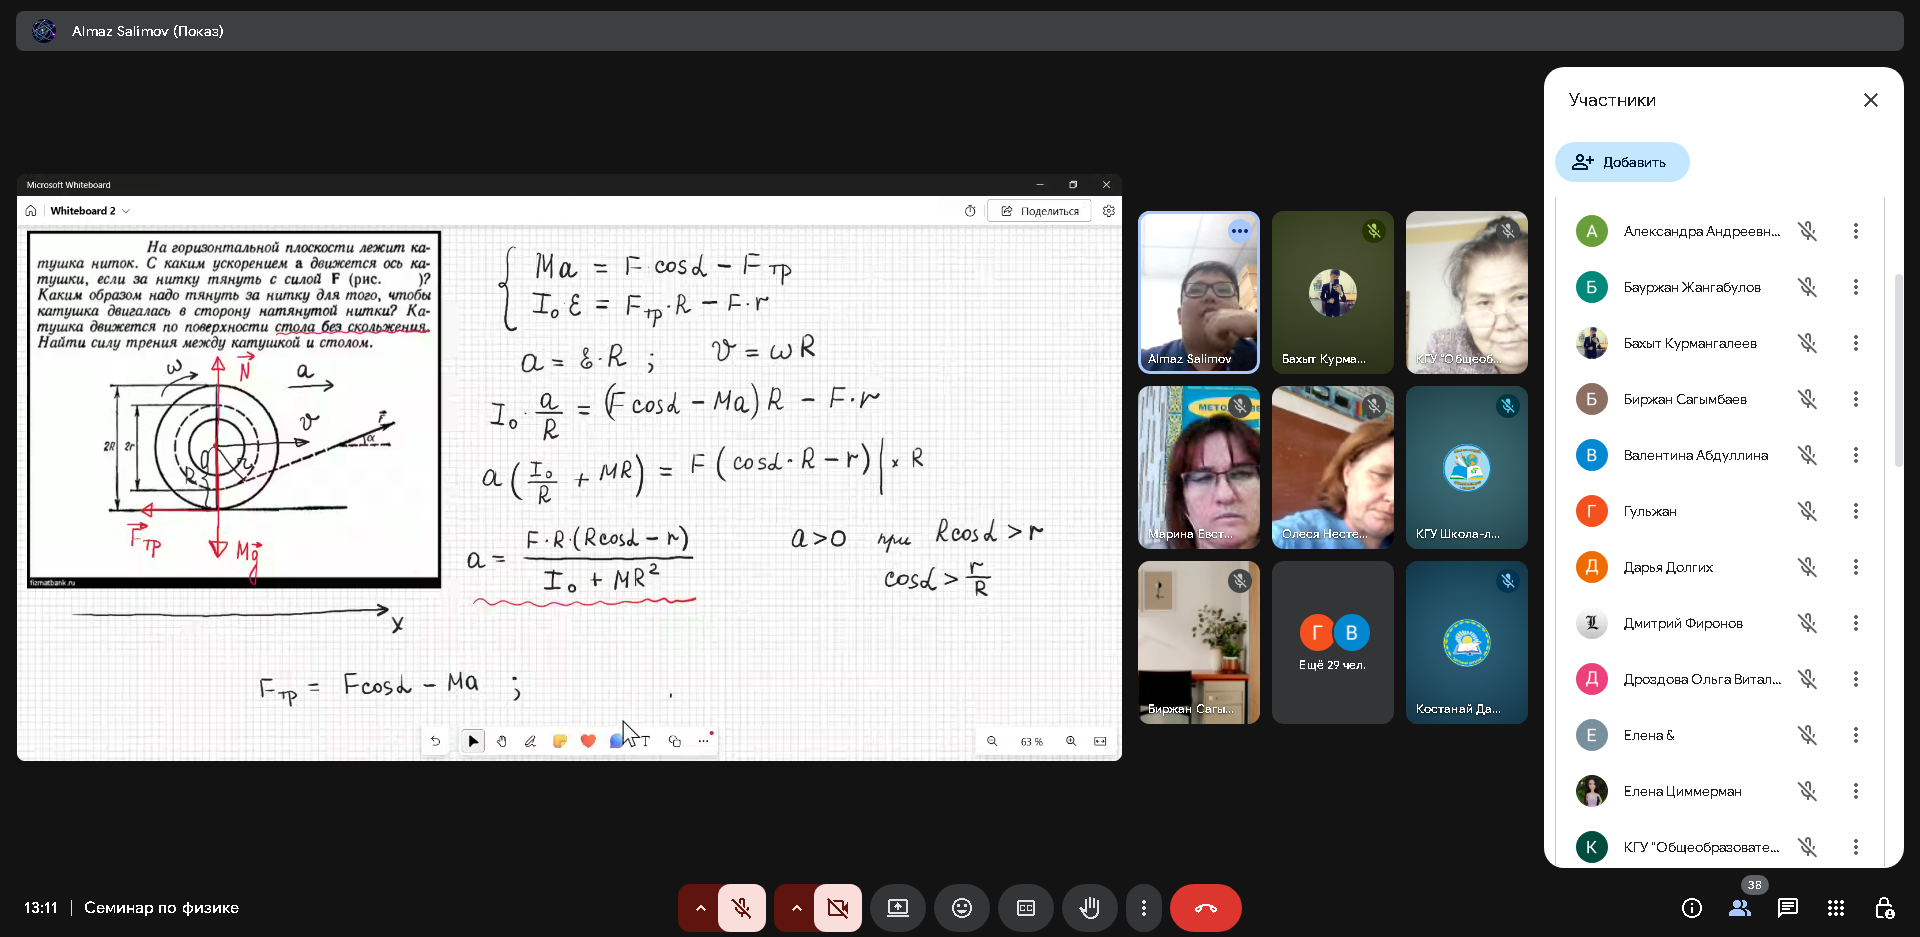Turn on the camera
The width and height of the screenshot is (1920, 937).
(837, 908)
